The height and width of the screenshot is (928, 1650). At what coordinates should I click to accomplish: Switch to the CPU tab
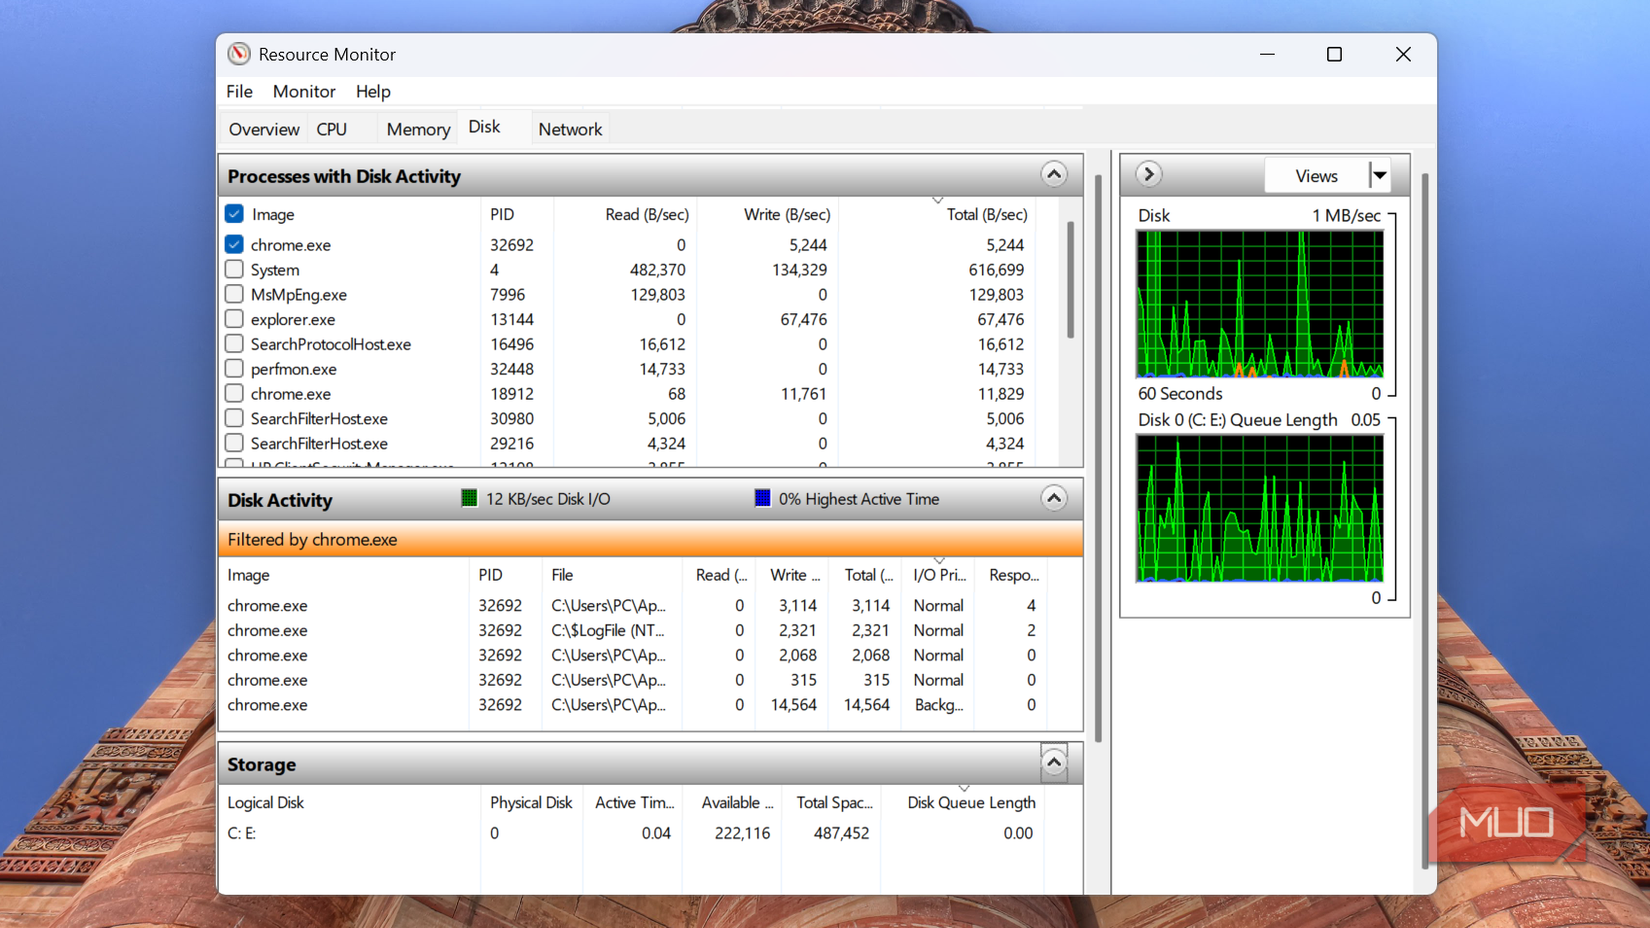tap(332, 129)
